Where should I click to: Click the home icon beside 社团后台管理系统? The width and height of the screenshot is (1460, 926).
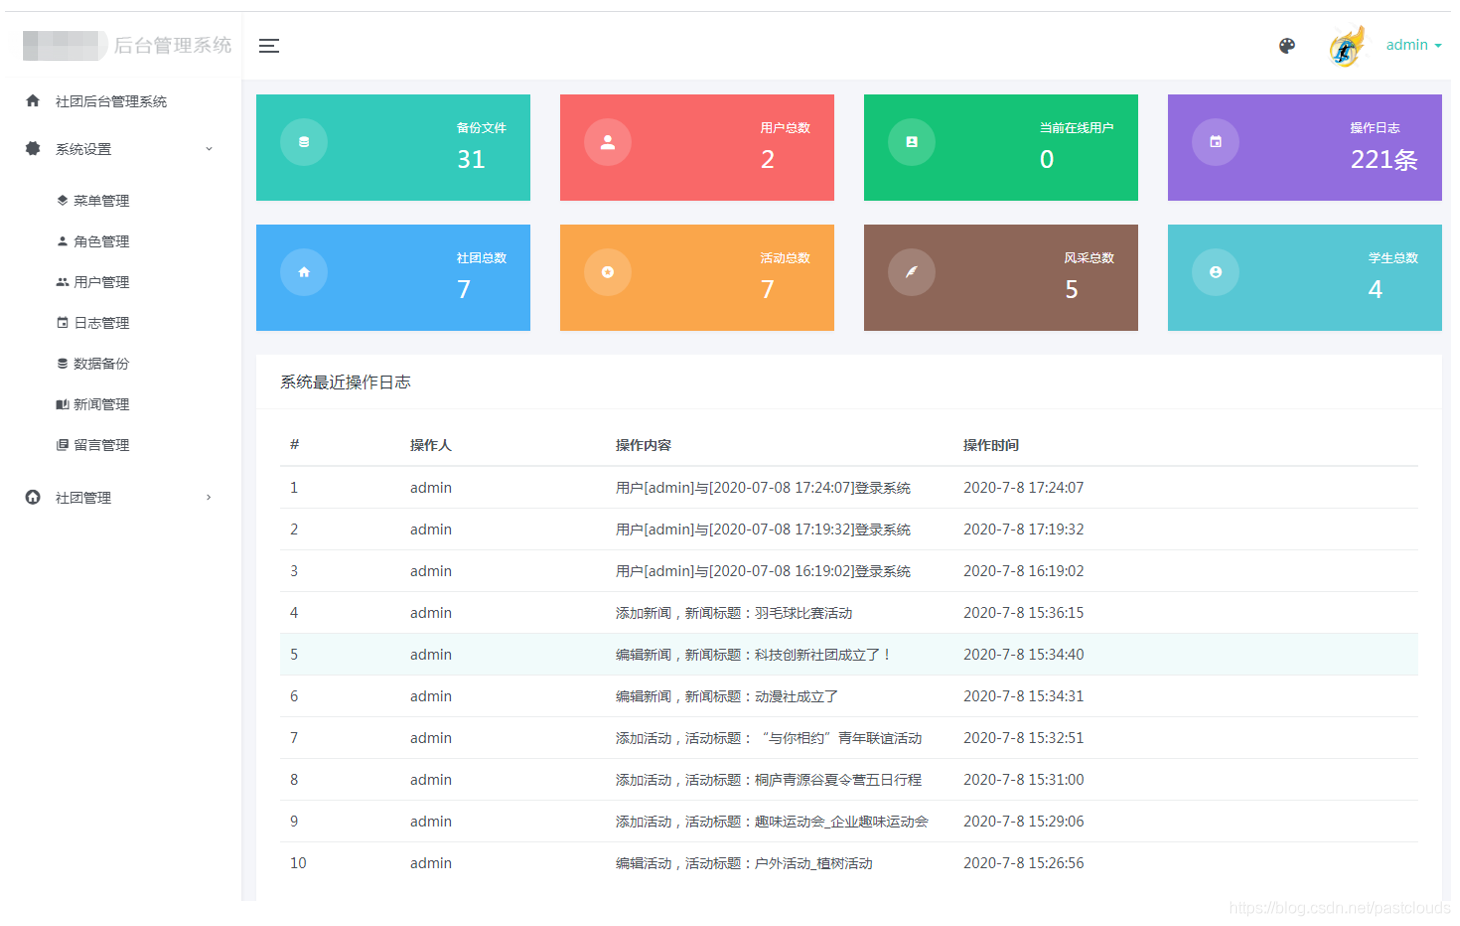(x=33, y=101)
